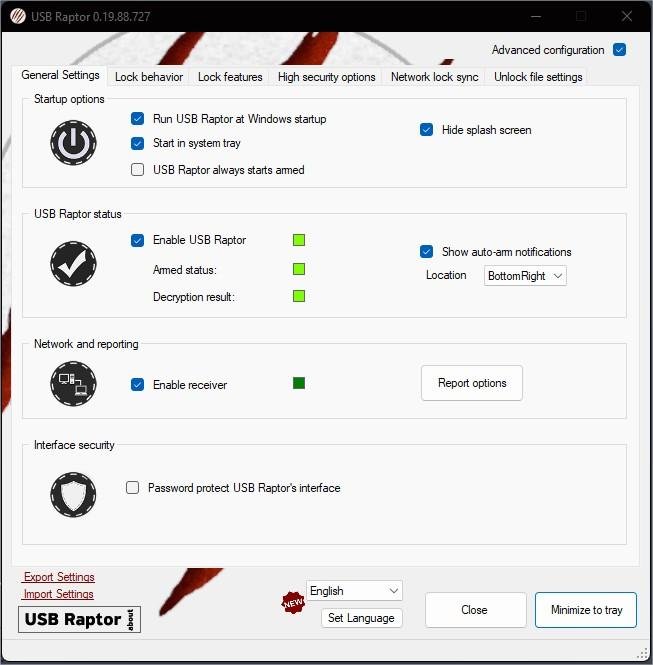
Task: Toggle Show auto-arm notifications checkbox
Action: point(426,251)
